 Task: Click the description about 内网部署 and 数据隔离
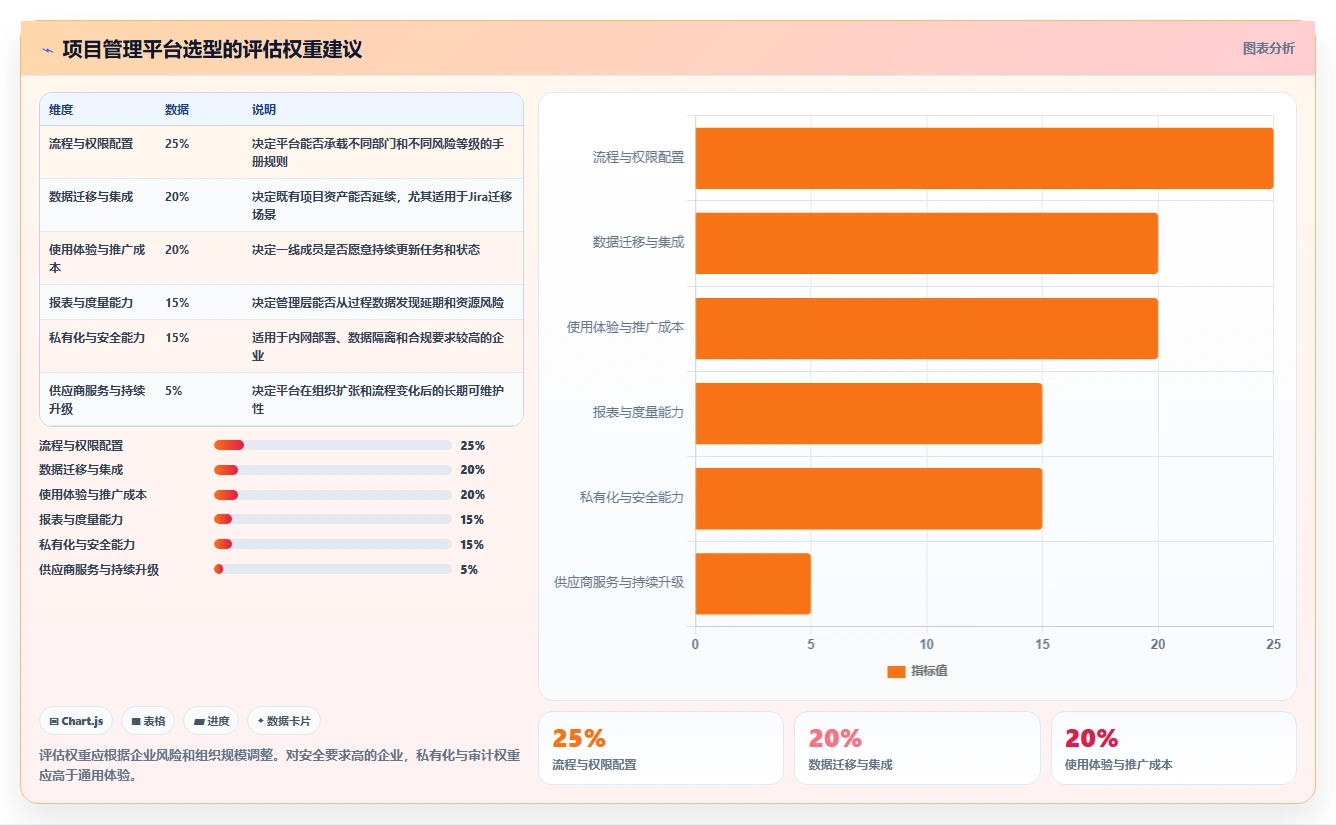378,346
